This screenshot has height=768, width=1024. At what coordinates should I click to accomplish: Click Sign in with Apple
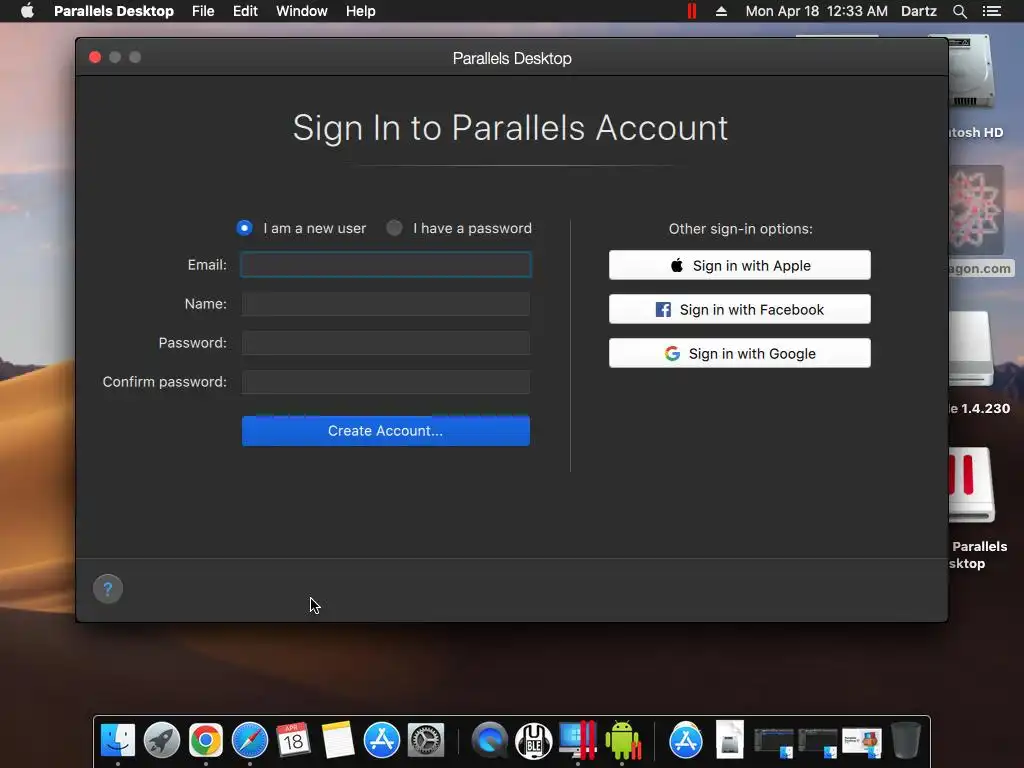pyautogui.click(x=740, y=265)
